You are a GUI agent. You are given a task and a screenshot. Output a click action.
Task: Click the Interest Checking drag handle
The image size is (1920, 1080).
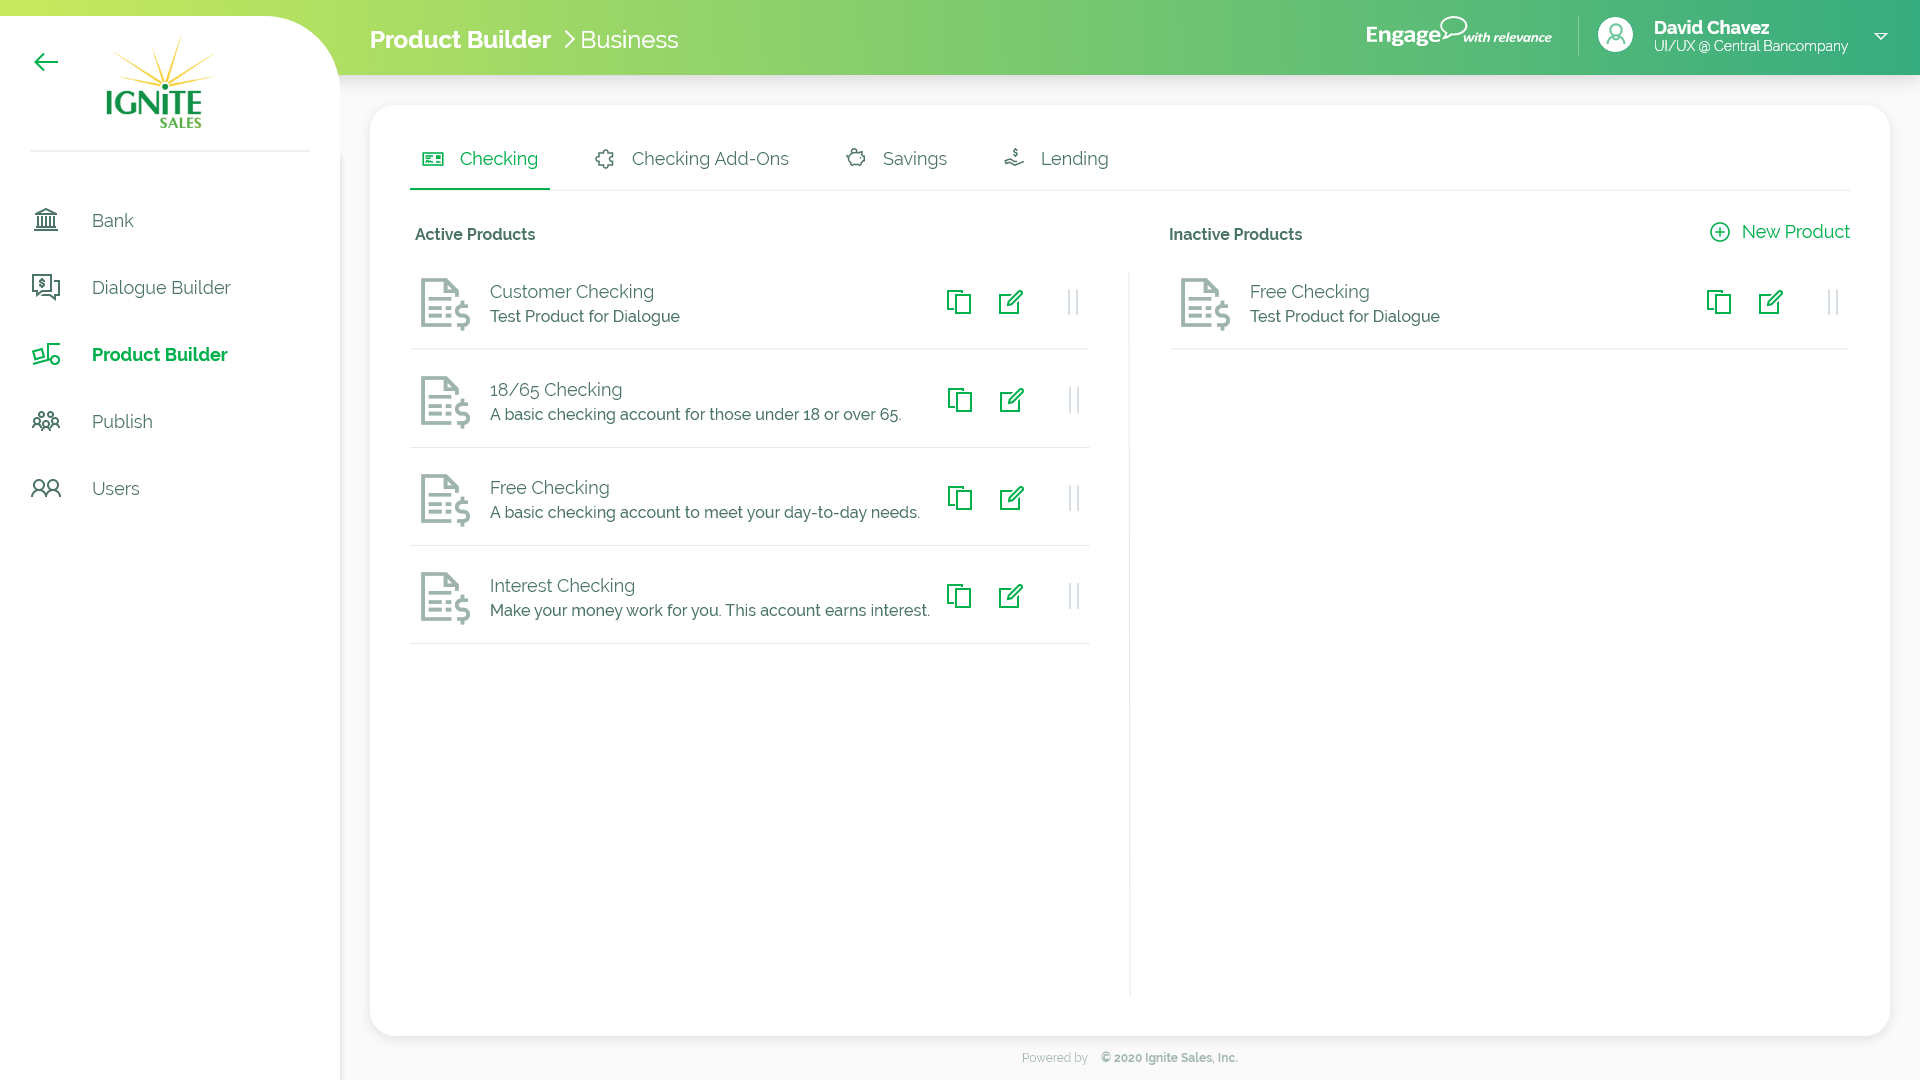coord(1073,596)
